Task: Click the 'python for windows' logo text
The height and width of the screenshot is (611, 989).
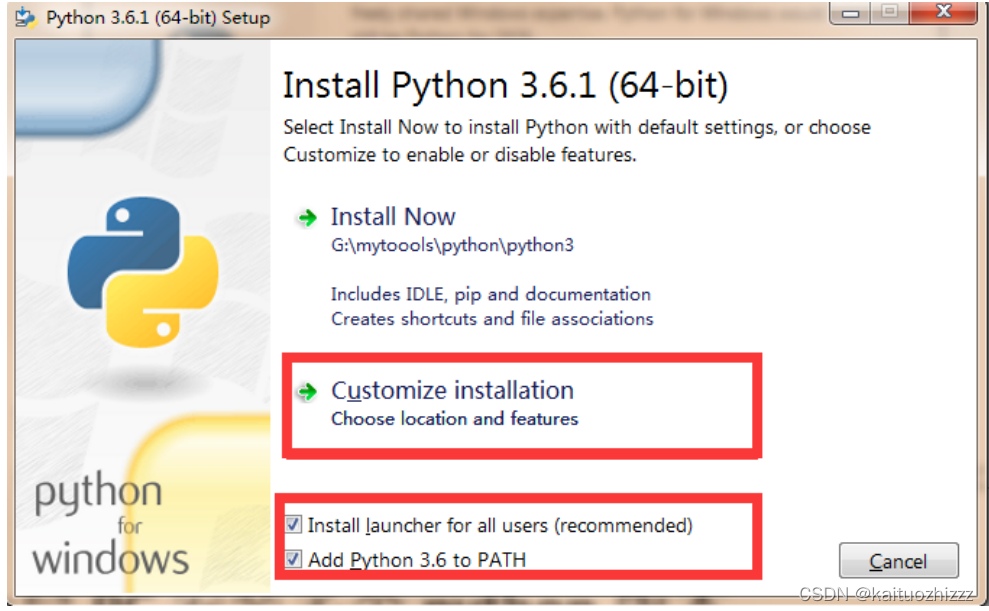Action: tap(110, 525)
